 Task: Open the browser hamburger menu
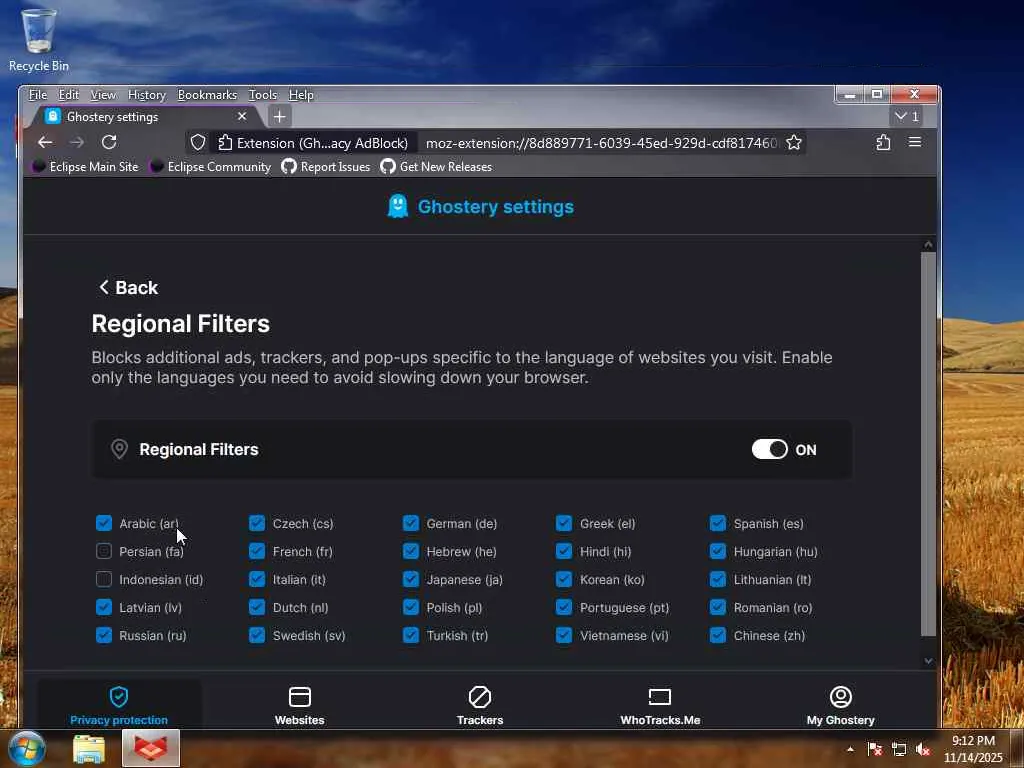[x=915, y=142]
